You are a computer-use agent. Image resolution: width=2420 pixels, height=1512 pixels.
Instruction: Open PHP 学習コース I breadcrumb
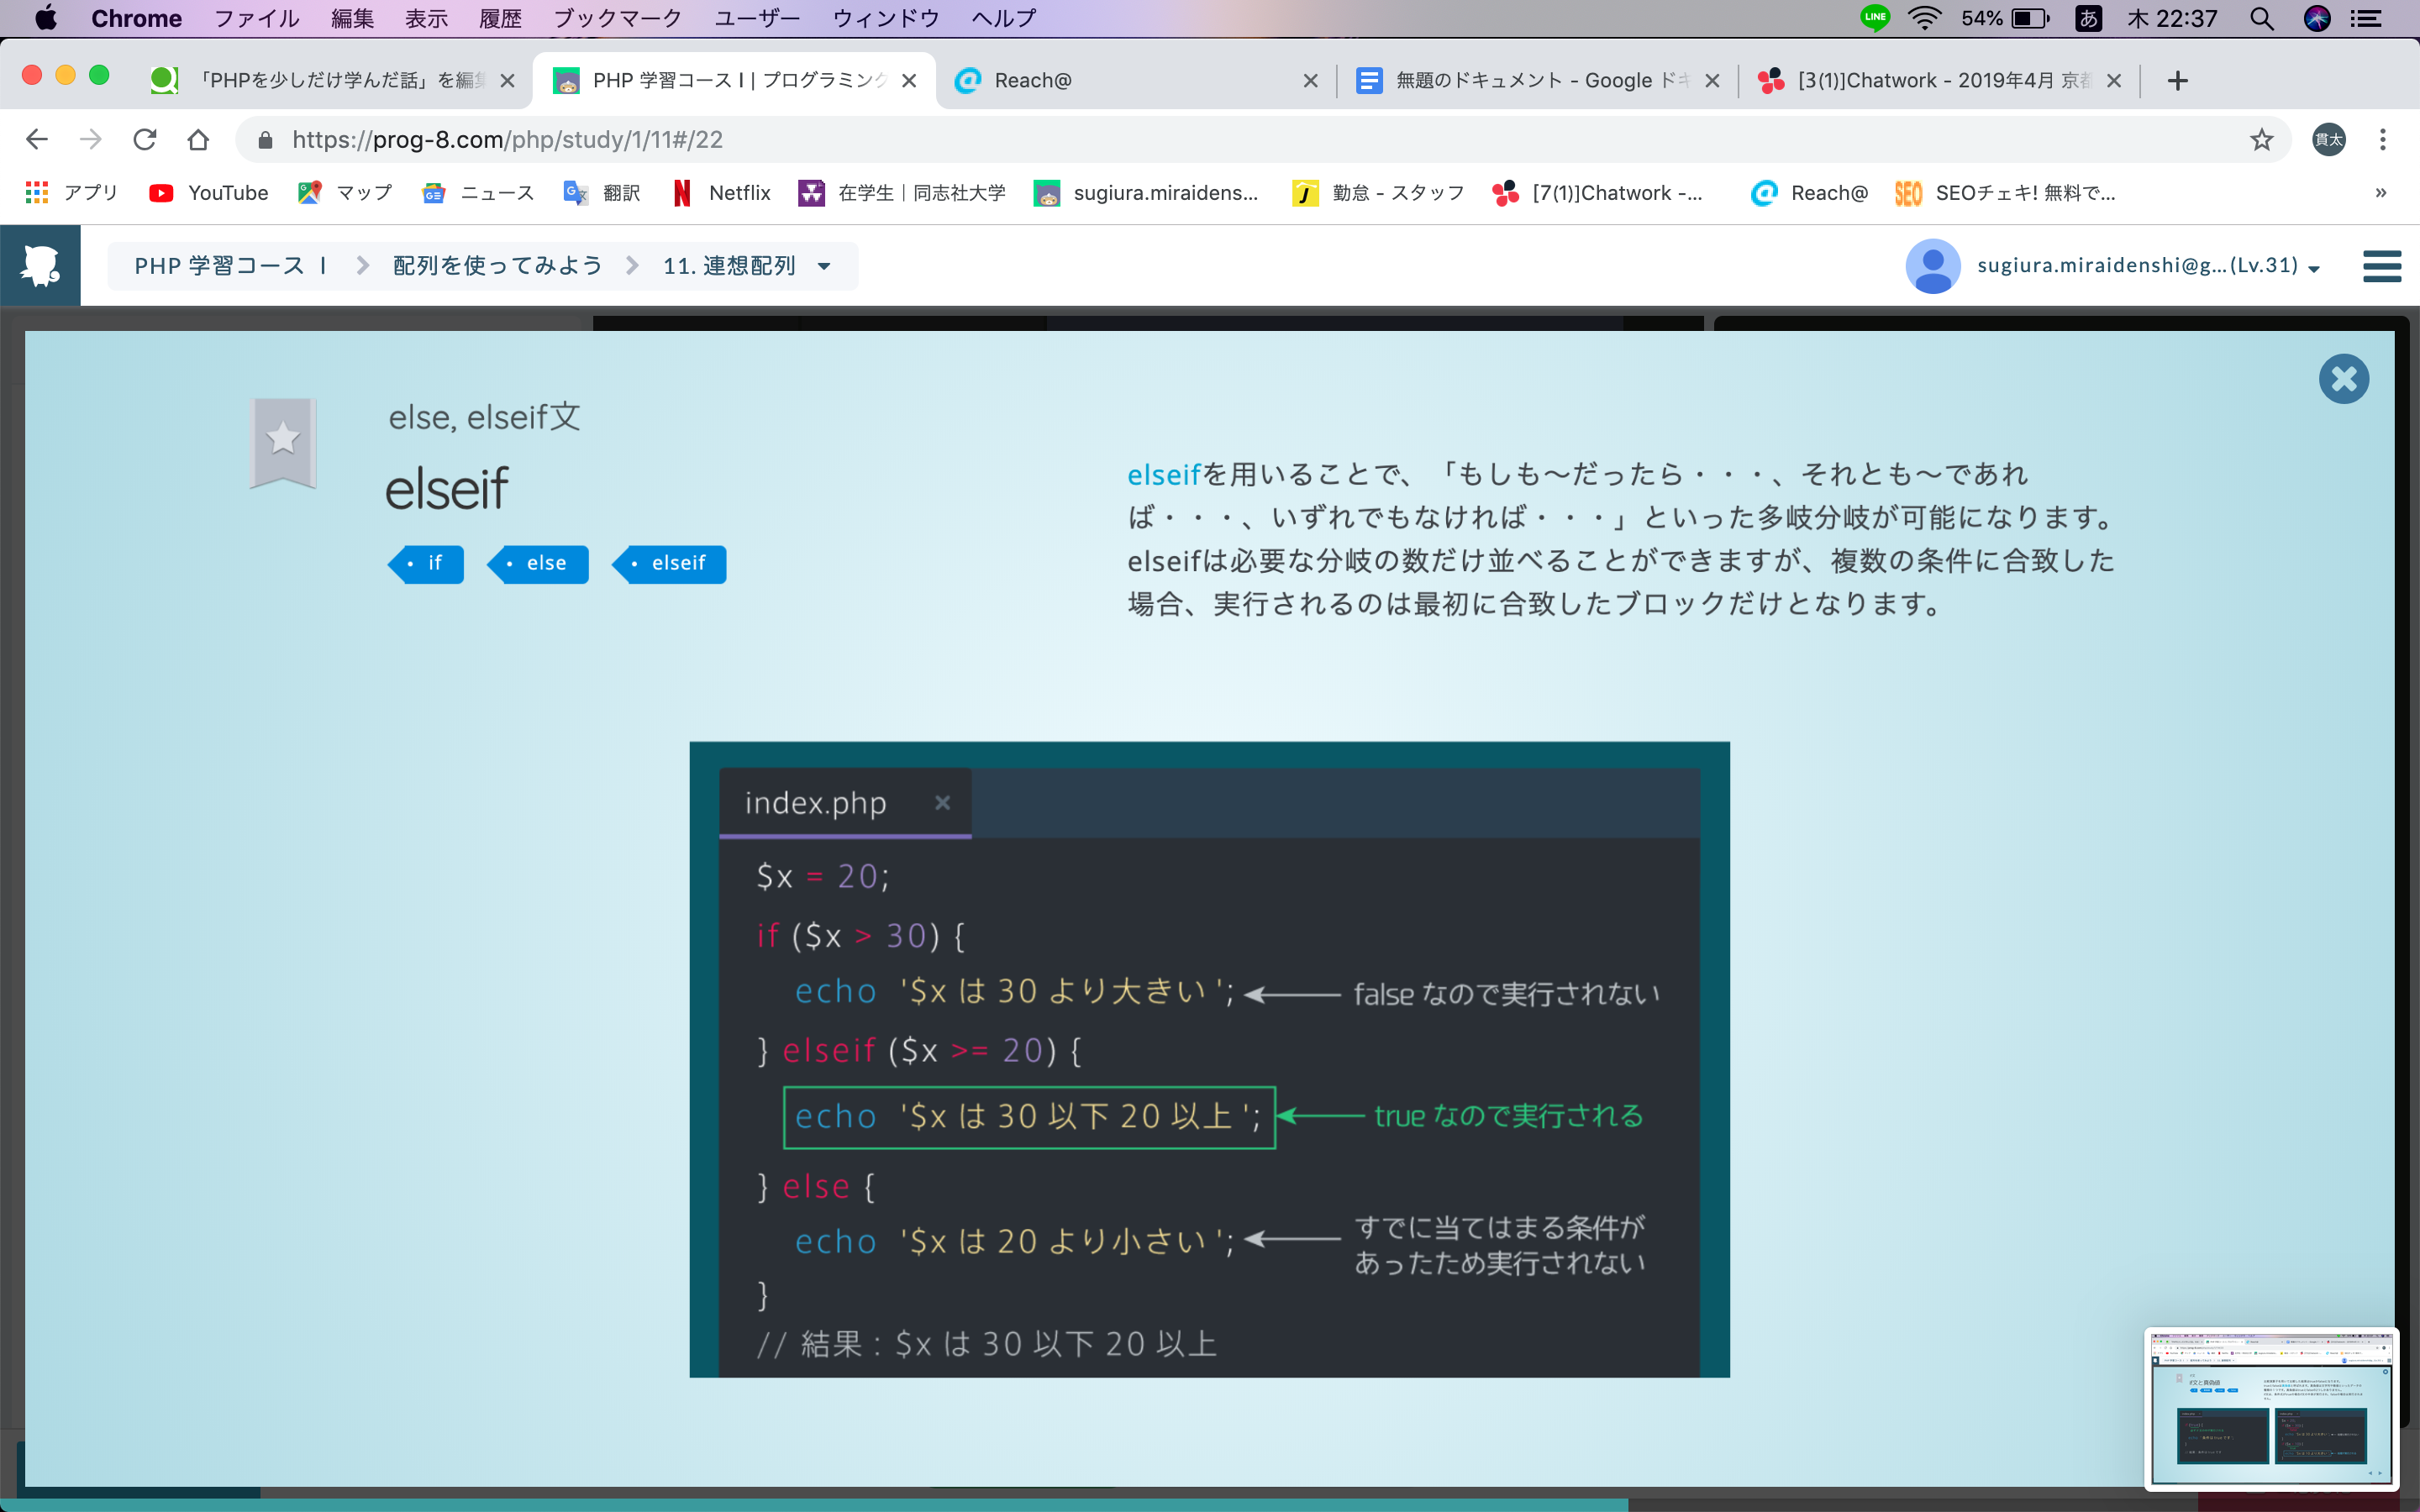(x=231, y=266)
